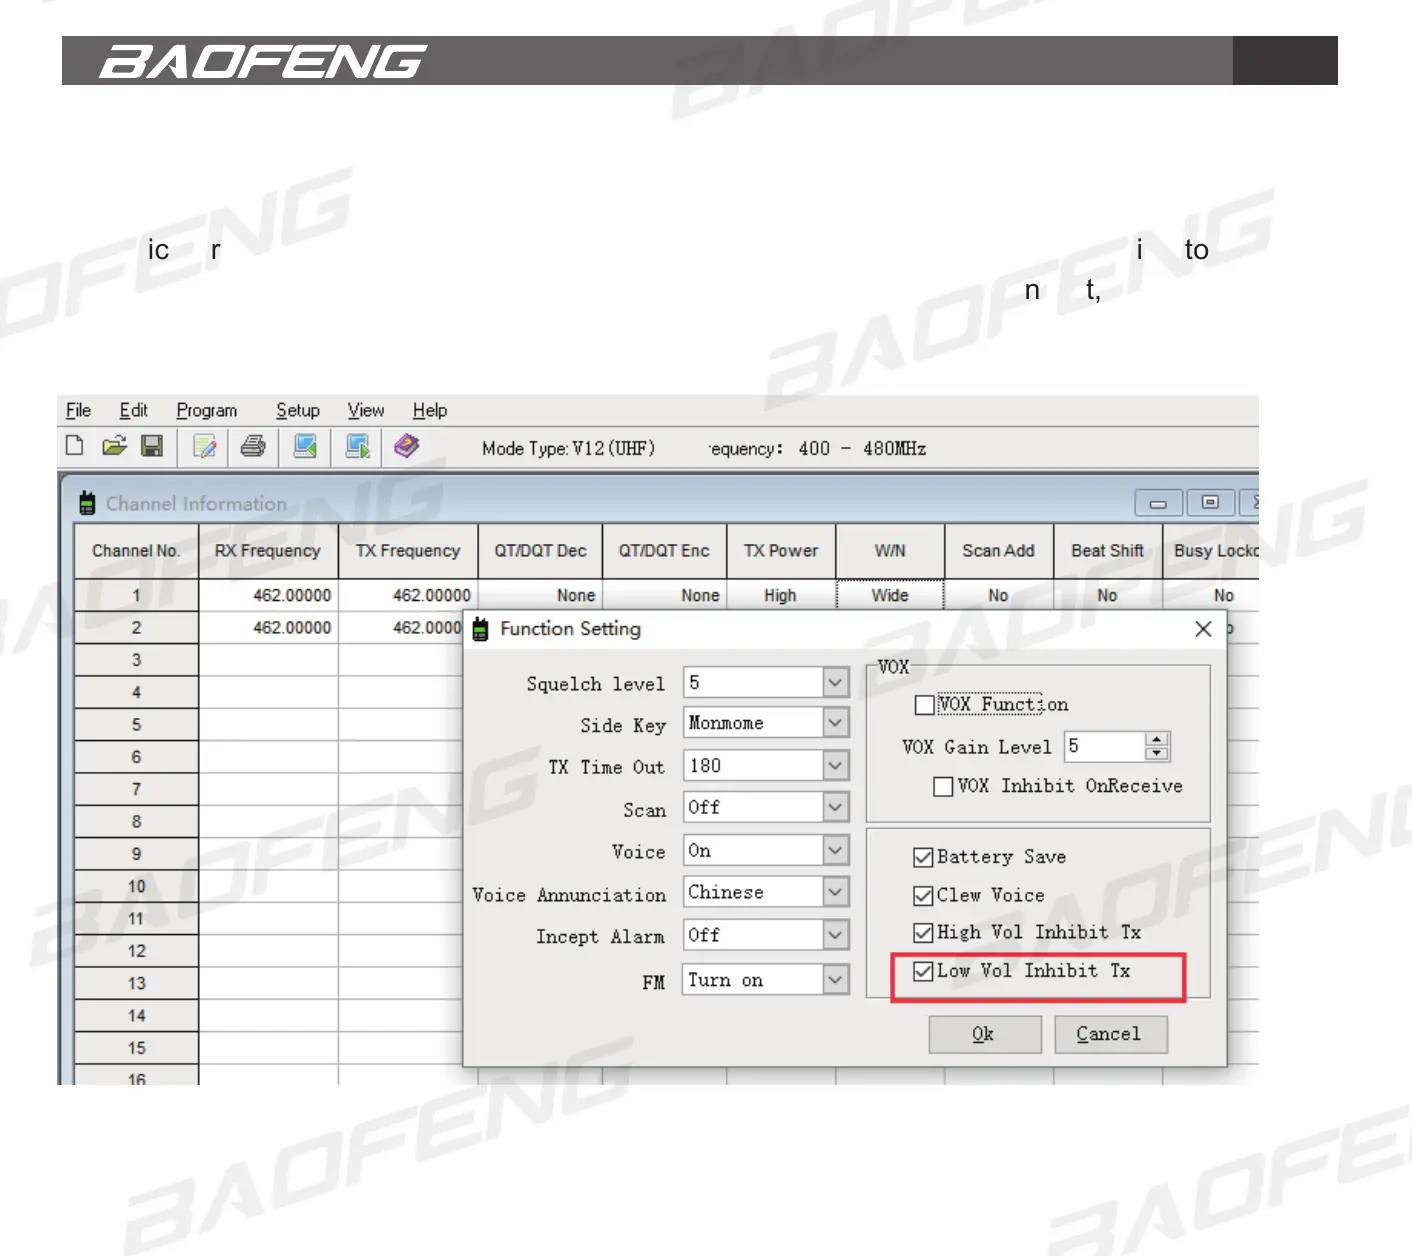Select channel row number 12
Screen dimensions: 1412x1256
pyautogui.click(x=136, y=951)
